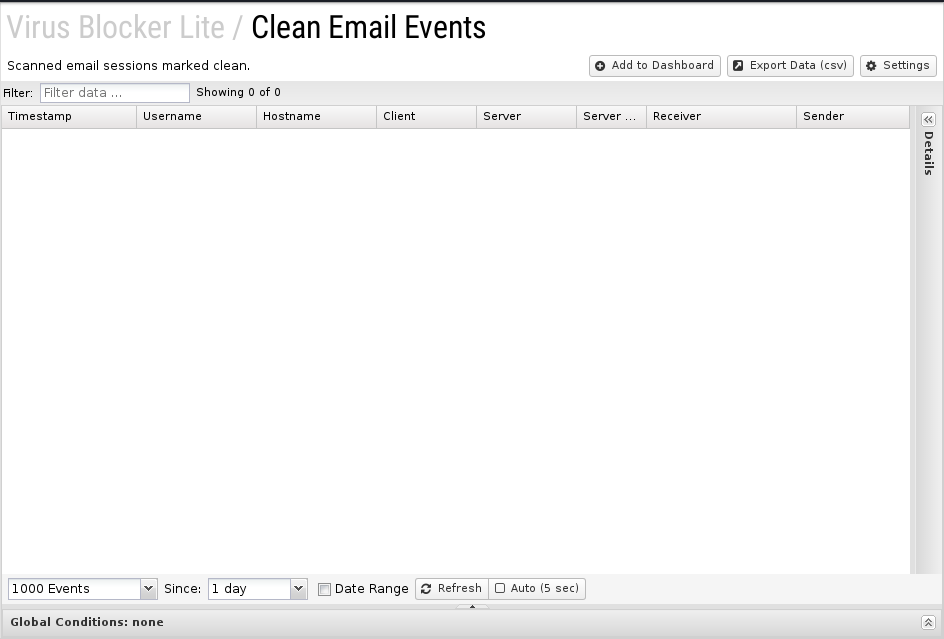Go to Virus Blocker Lite breadcrumb
Viewport: 944px width, 639px height.
coord(116,27)
